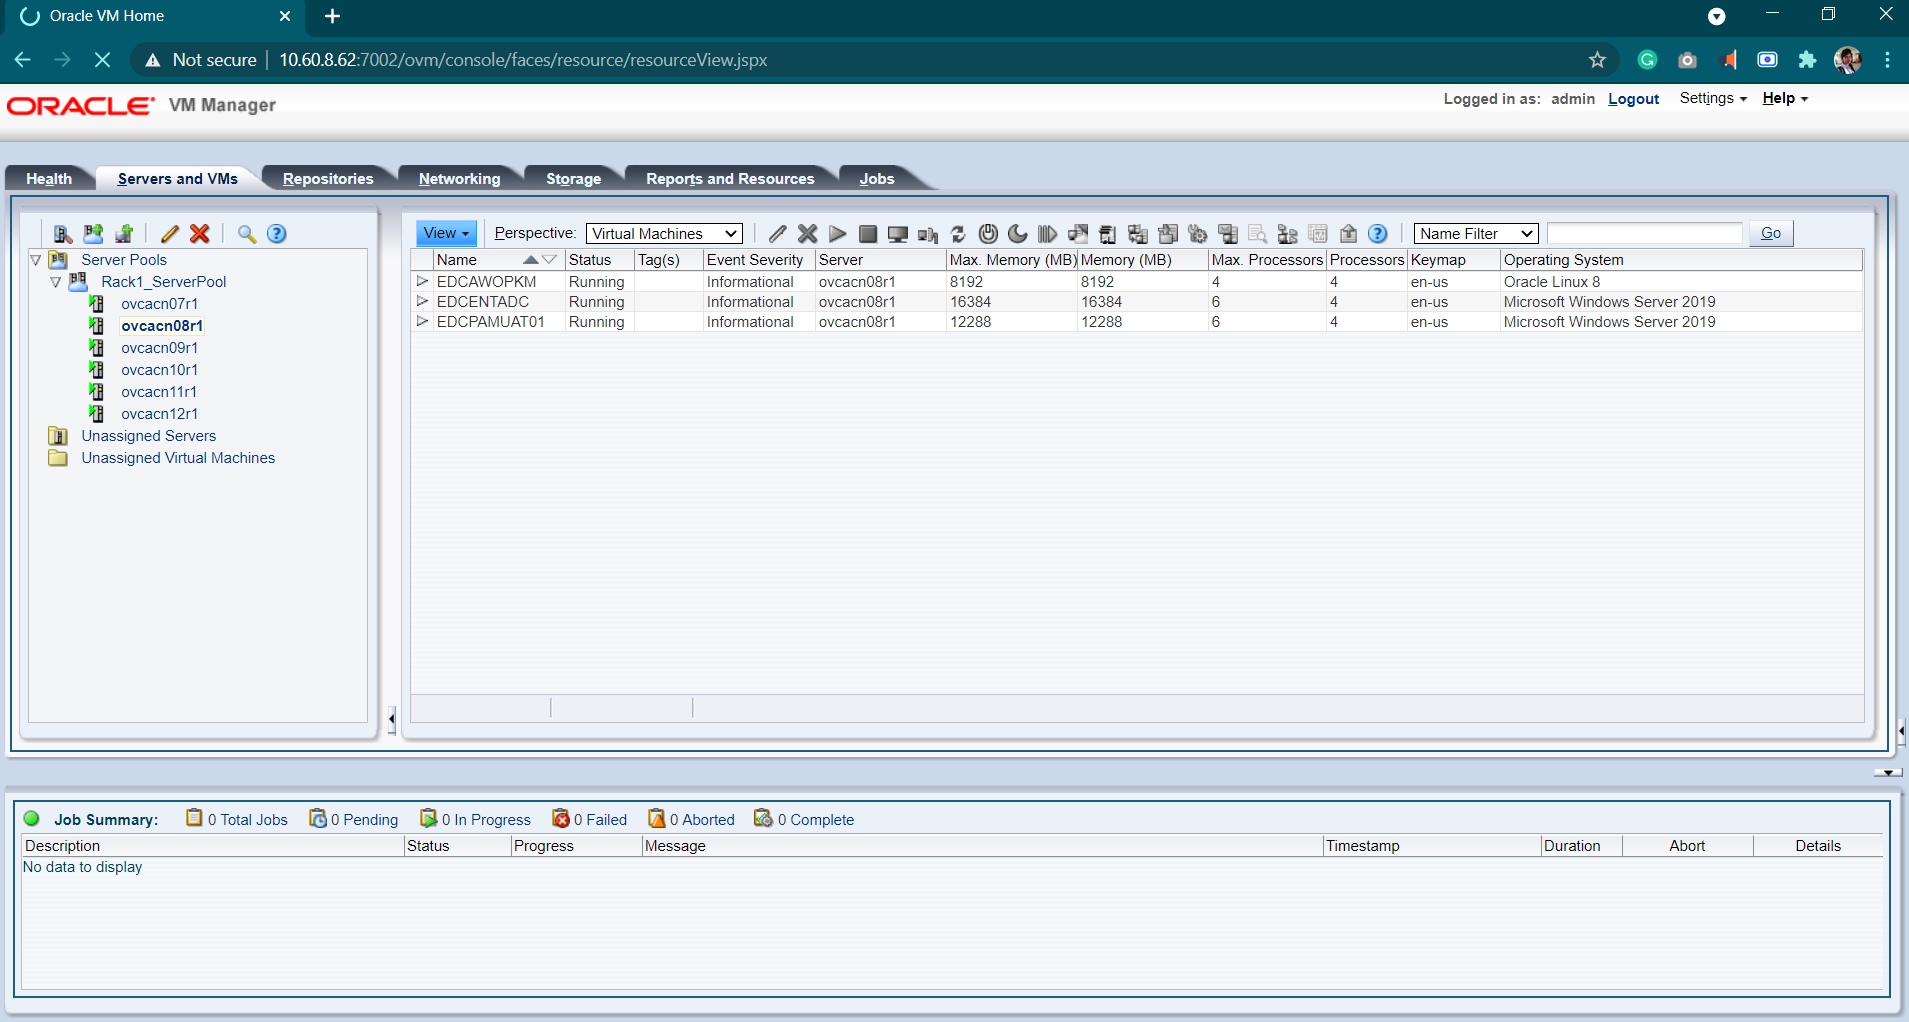Image resolution: width=1909 pixels, height=1022 pixels.
Task: Click the browser address bar URL
Action: click(x=523, y=60)
